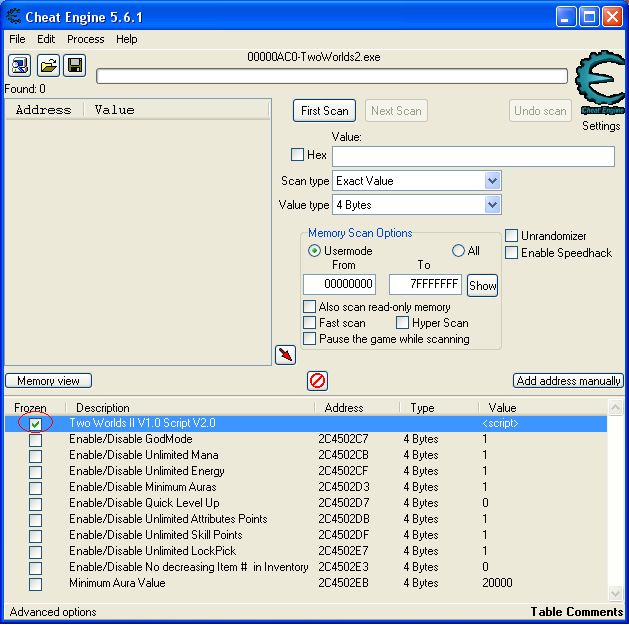Open the Value type dropdown

492,205
